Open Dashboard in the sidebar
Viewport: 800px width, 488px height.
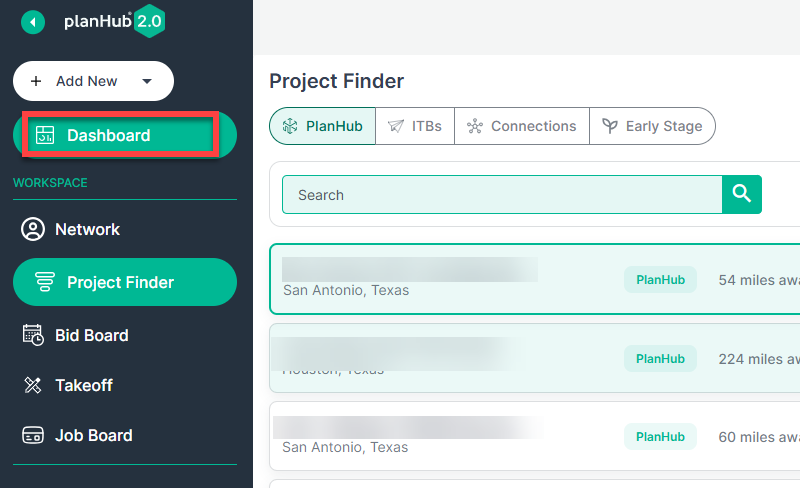click(124, 136)
